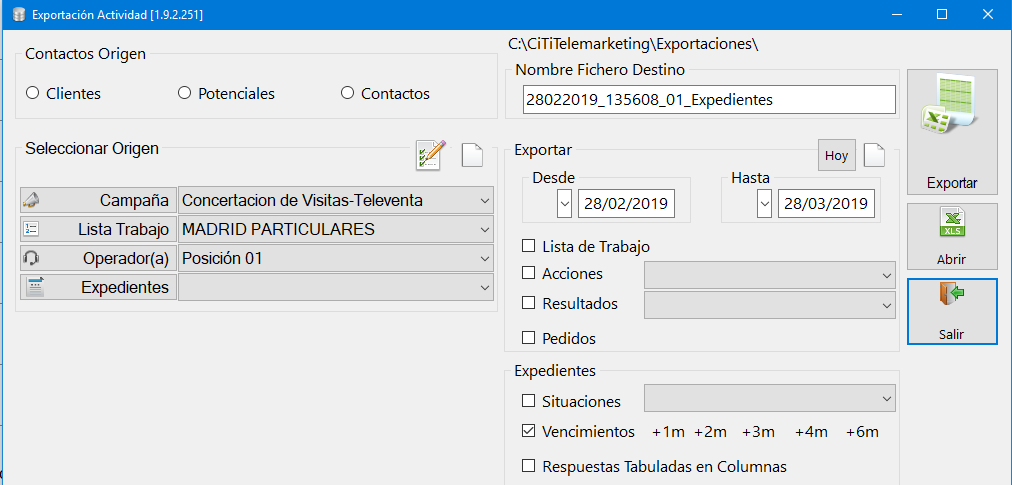
Task: Minimize the Exportación Actividad window
Action: tap(898, 14)
